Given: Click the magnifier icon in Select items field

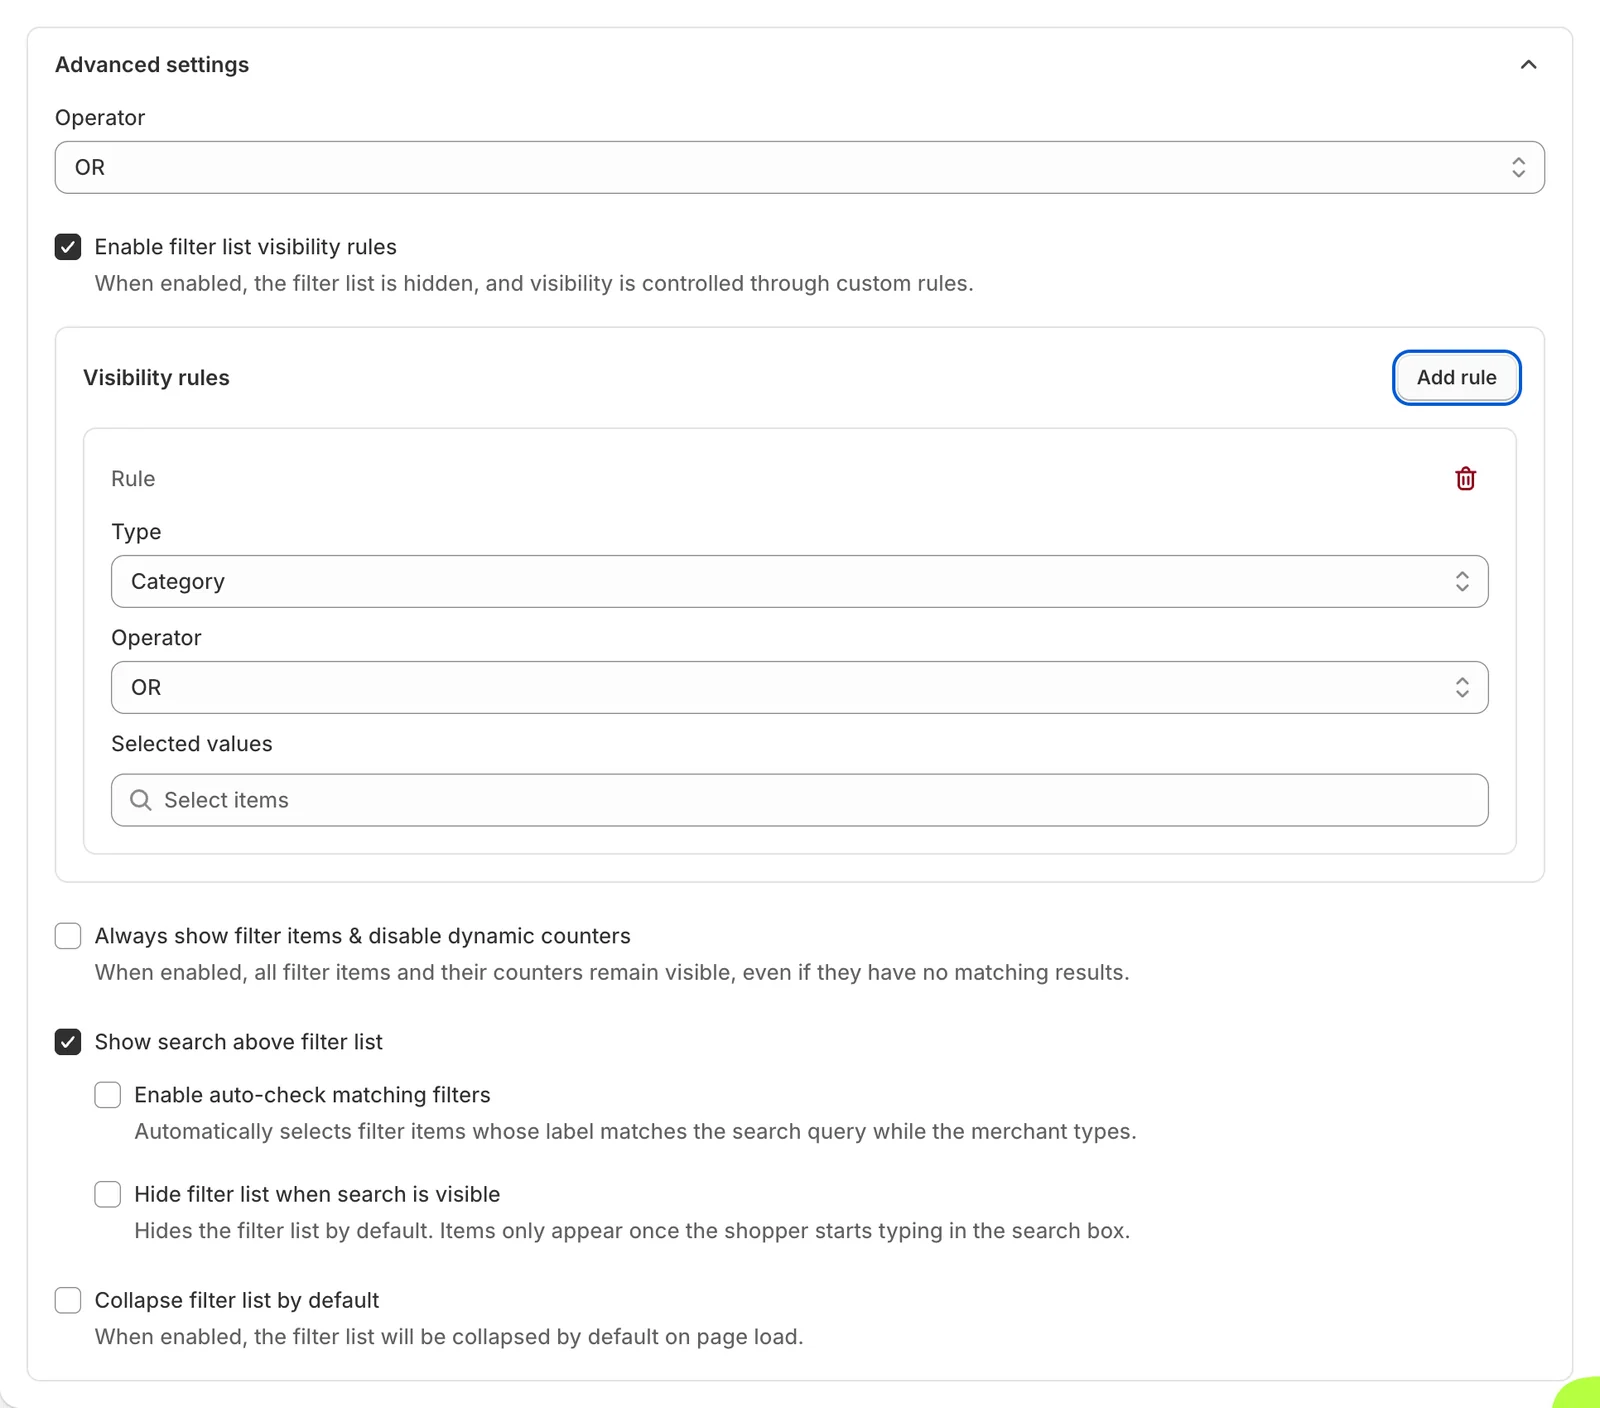Looking at the screenshot, I should pos(141,800).
